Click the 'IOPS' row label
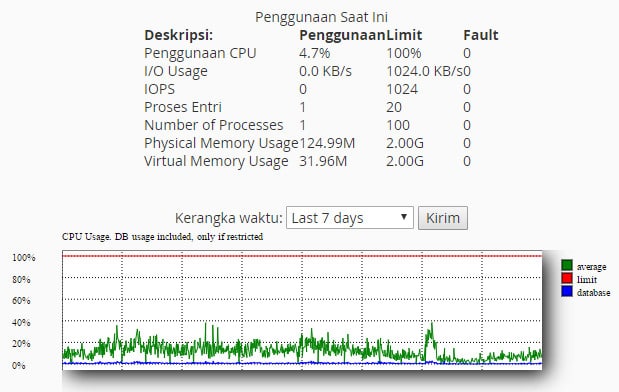619x392 pixels. [159, 89]
